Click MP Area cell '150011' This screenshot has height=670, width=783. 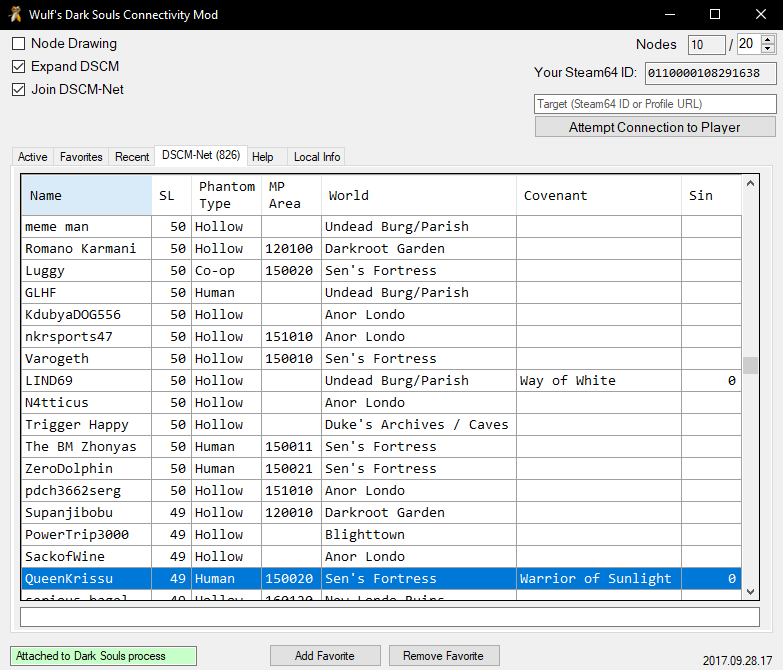click(x=291, y=446)
